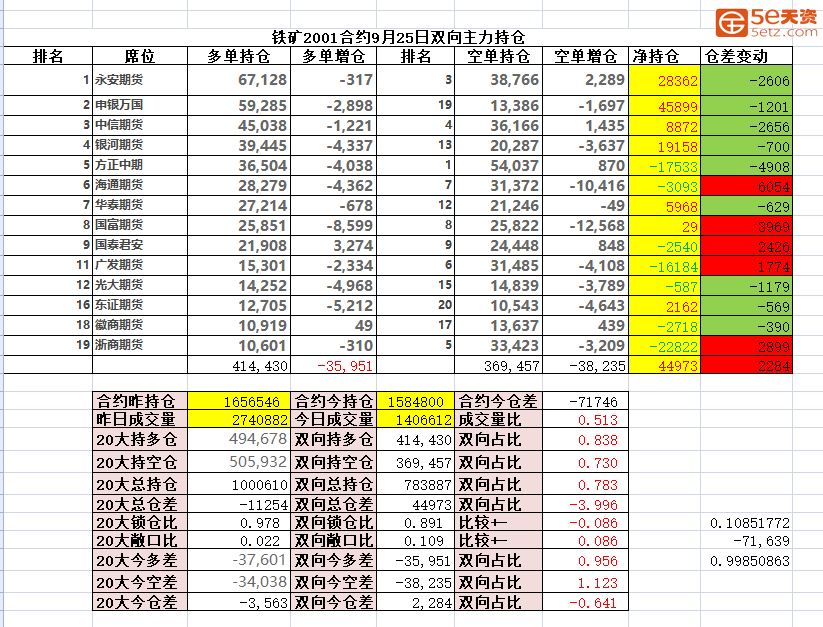Click the 徽商期货 seat cell

click(140, 324)
